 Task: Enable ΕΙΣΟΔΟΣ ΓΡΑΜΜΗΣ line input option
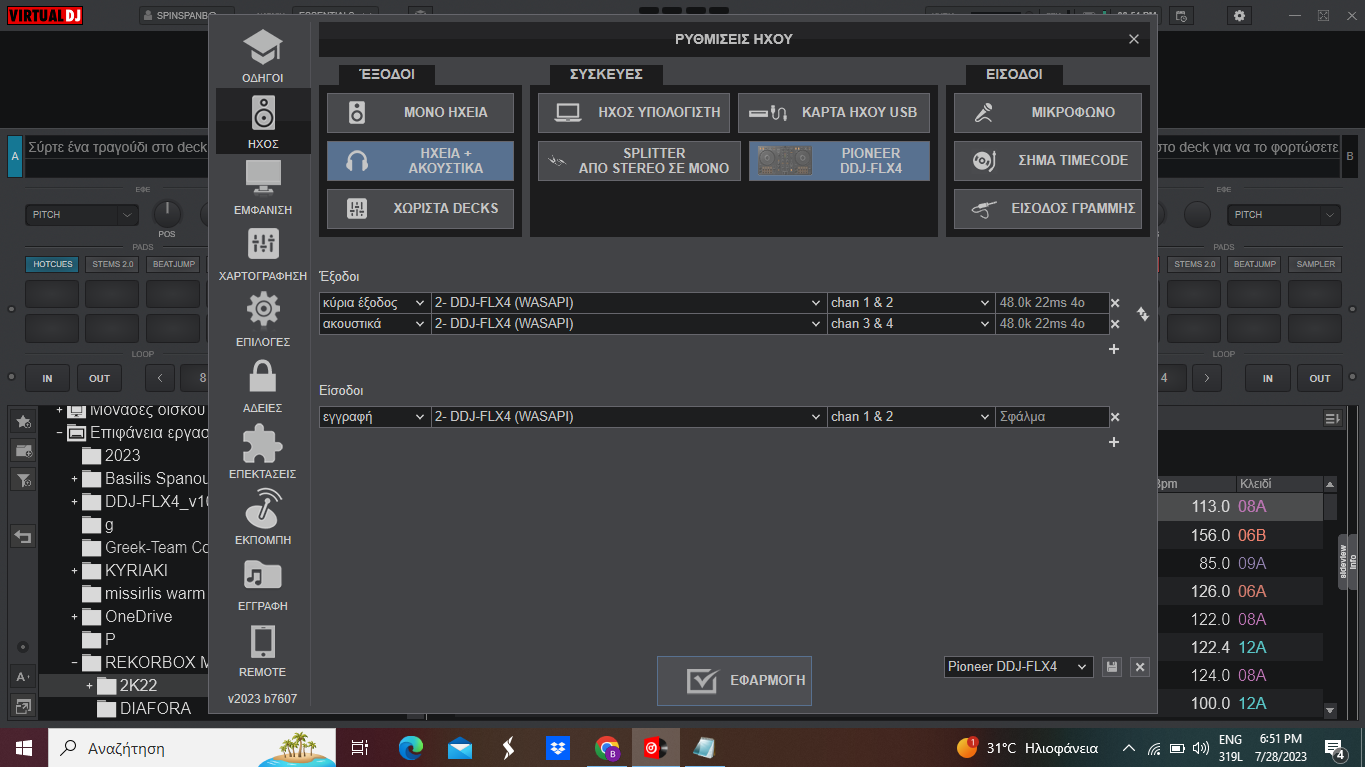[x=1047, y=208]
